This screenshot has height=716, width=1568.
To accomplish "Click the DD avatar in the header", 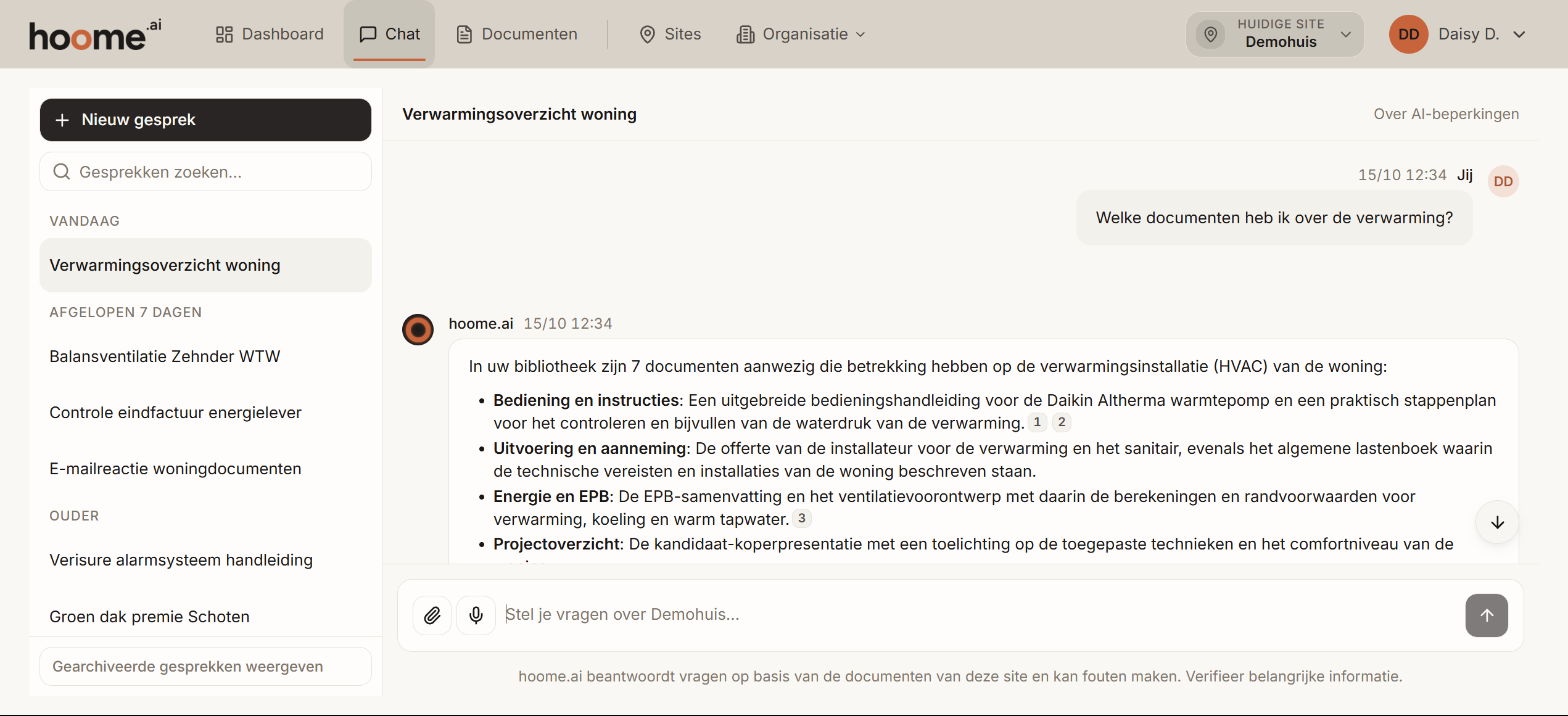I will (1409, 34).
